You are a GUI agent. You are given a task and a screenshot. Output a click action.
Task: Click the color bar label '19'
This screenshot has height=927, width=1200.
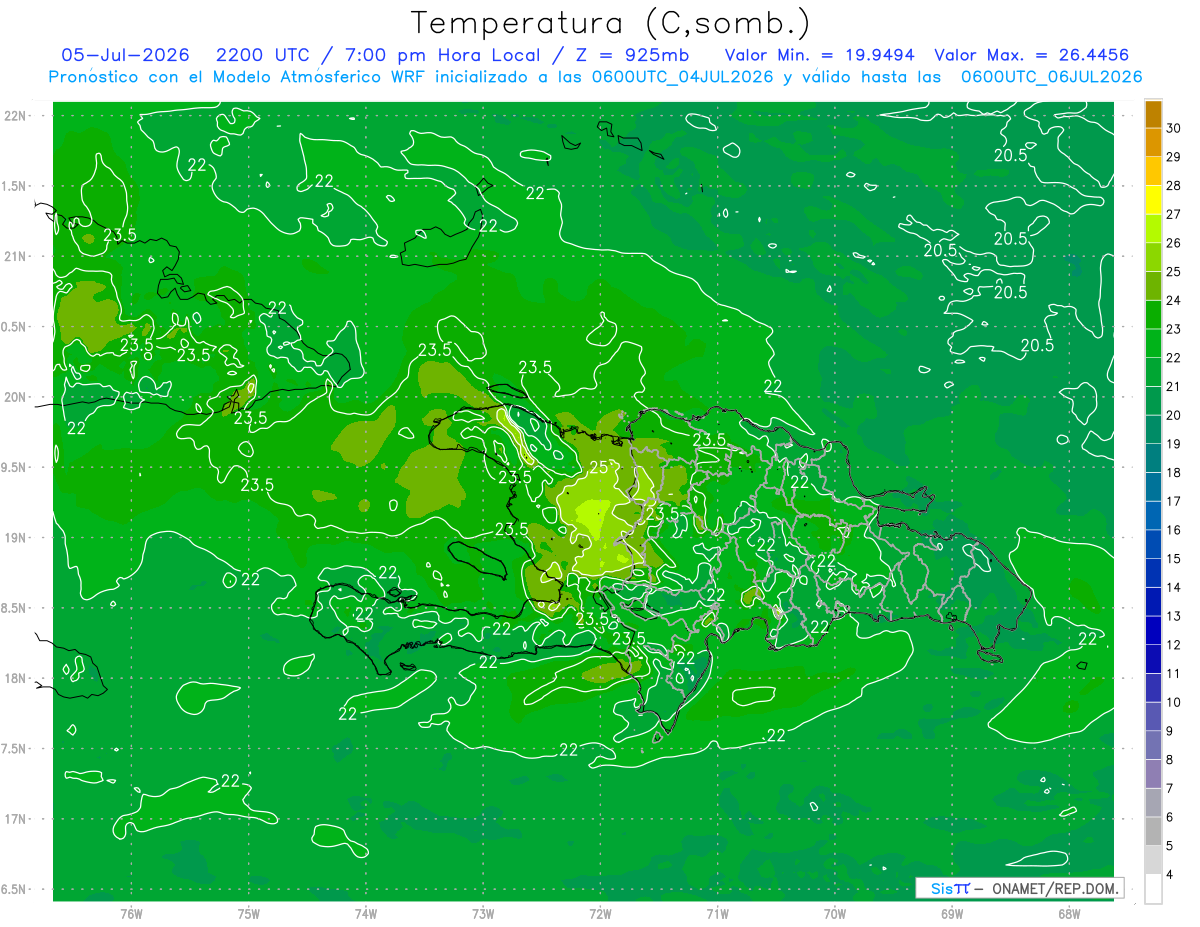point(1174,444)
